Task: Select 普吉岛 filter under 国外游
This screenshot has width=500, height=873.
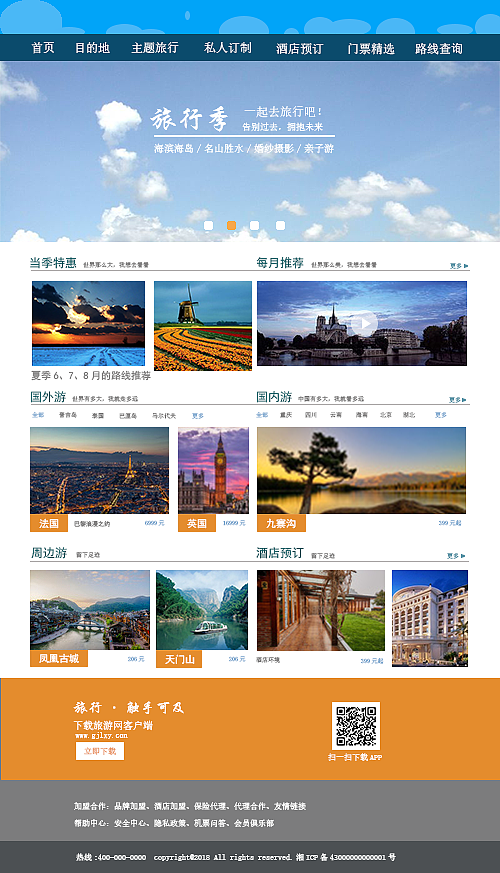Action: coord(68,415)
